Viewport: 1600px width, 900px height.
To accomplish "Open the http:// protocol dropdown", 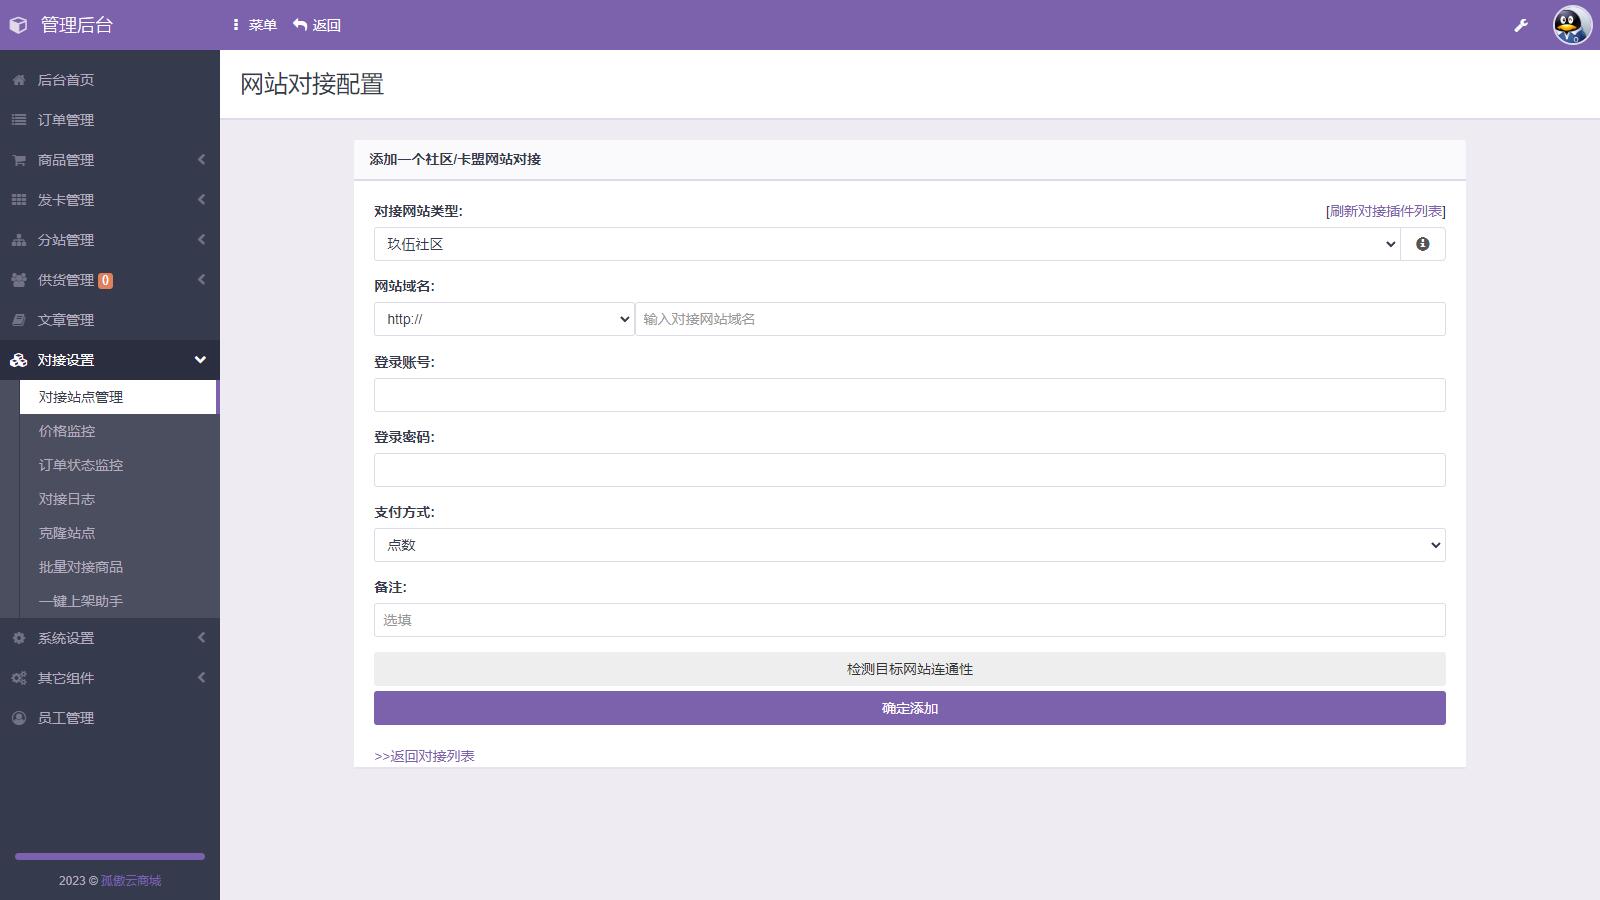I will click(x=504, y=319).
